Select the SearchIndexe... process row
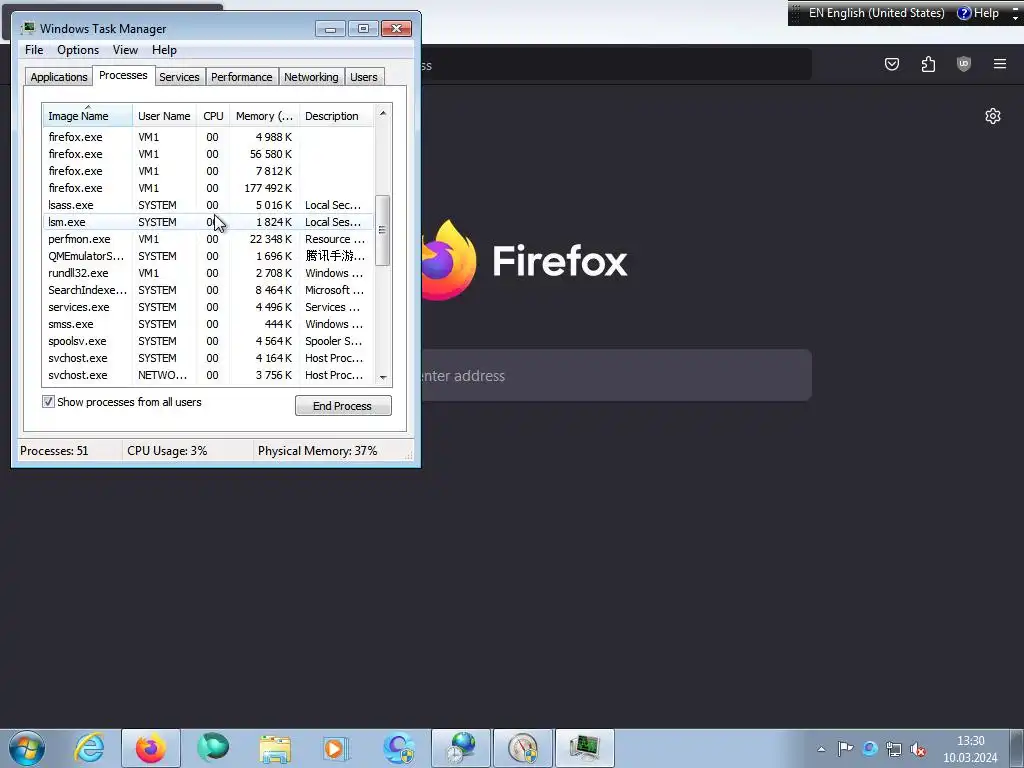 tap(208, 290)
